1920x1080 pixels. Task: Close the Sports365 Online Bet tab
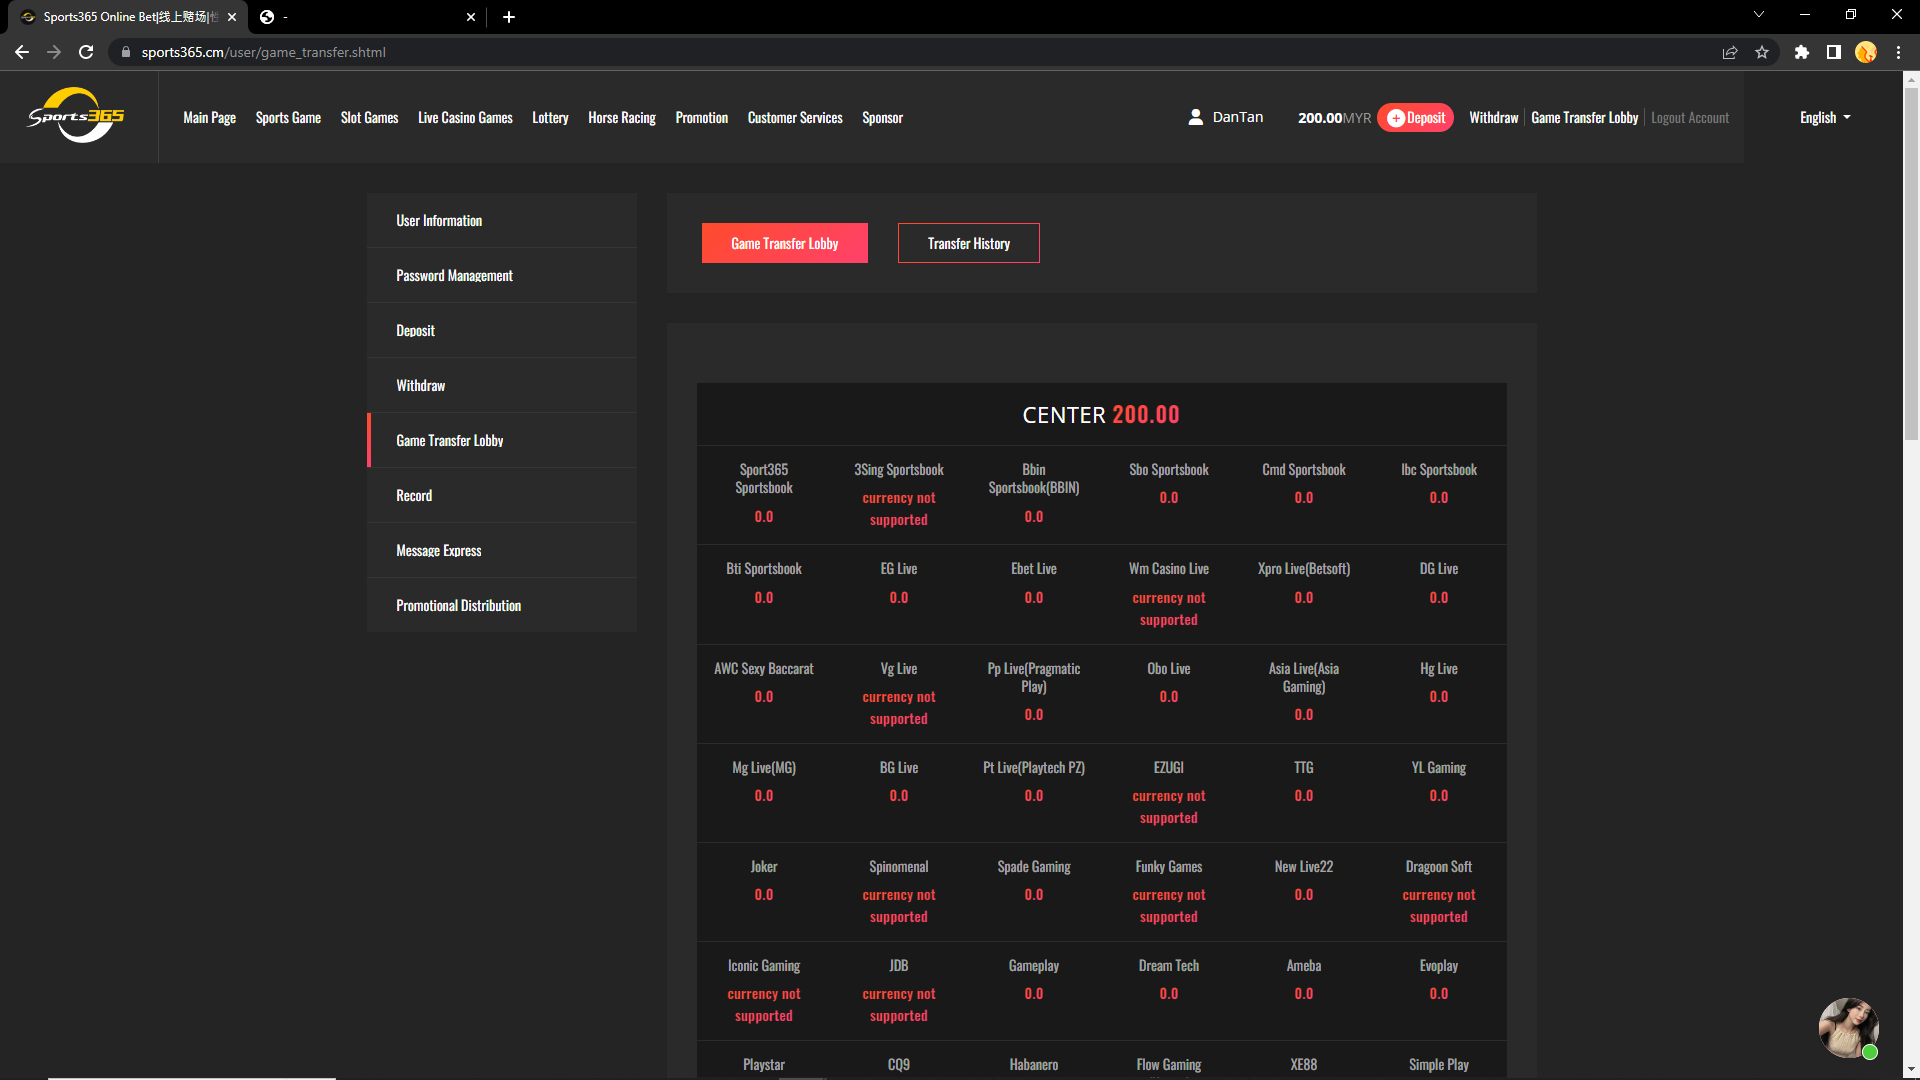[x=232, y=17]
